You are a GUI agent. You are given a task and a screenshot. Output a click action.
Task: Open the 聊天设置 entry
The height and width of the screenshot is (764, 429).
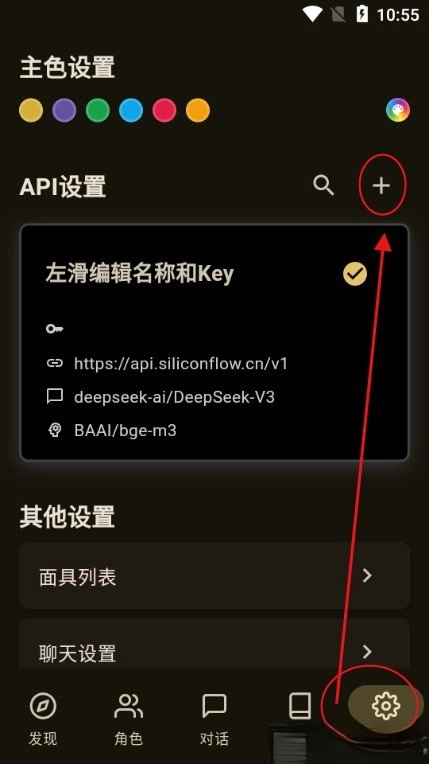click(x=214, y=644)
